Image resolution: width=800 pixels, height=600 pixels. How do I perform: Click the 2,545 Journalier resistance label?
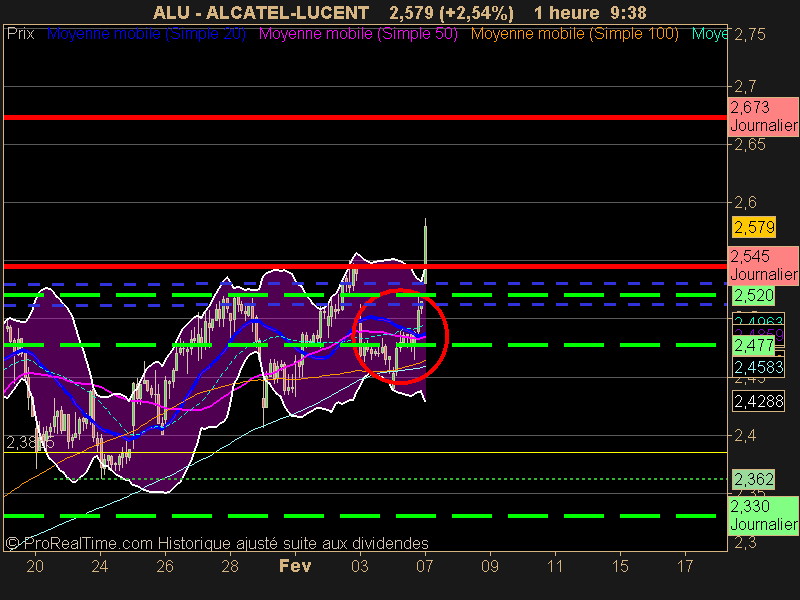[763, 265]
